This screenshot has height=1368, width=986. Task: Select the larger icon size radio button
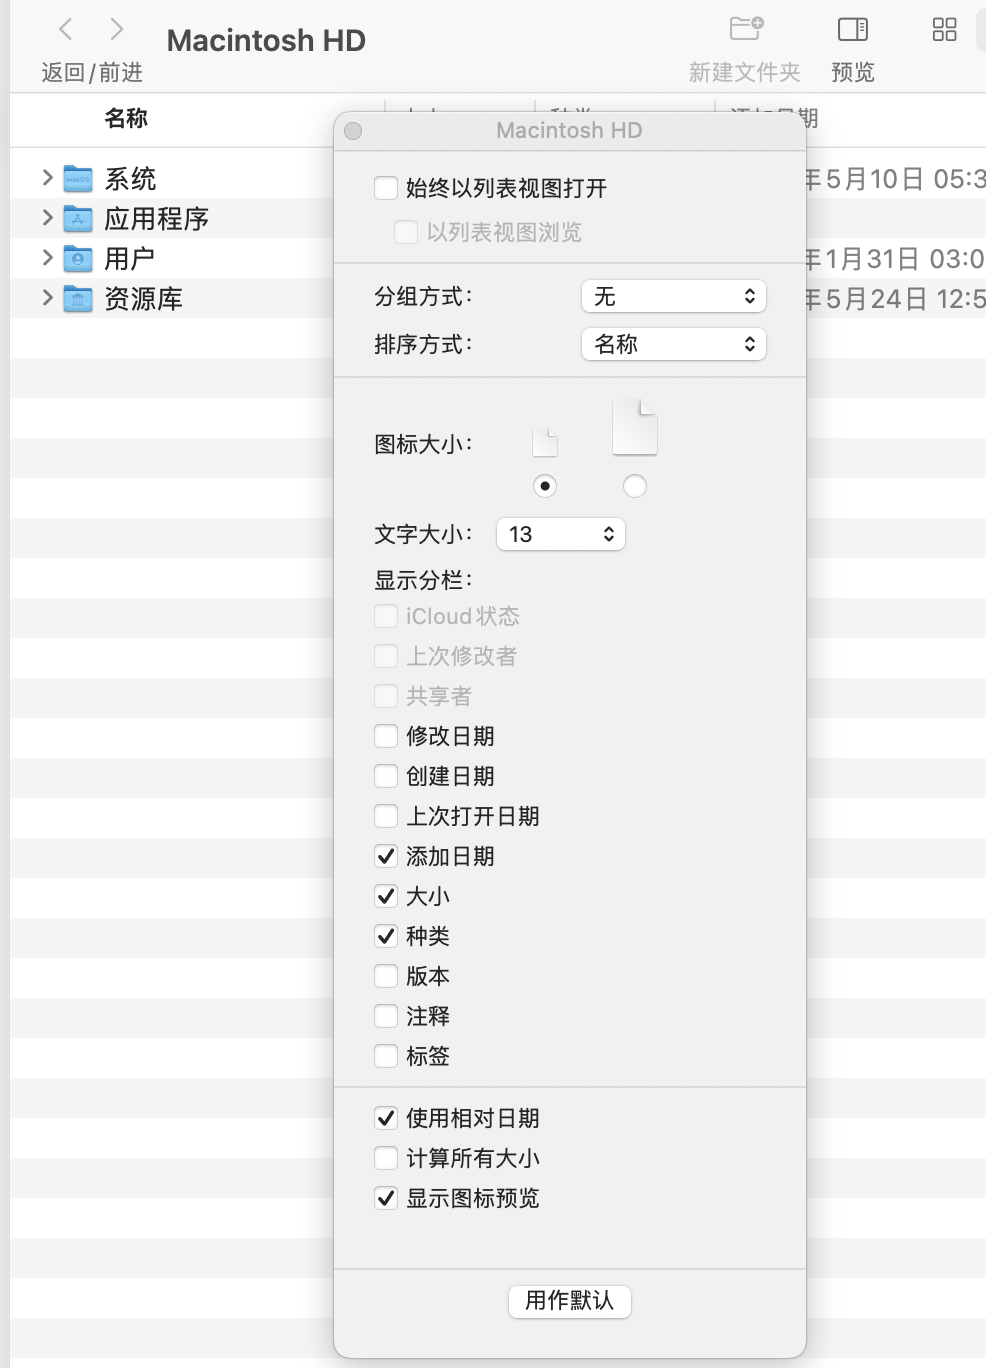pos(634,486)
